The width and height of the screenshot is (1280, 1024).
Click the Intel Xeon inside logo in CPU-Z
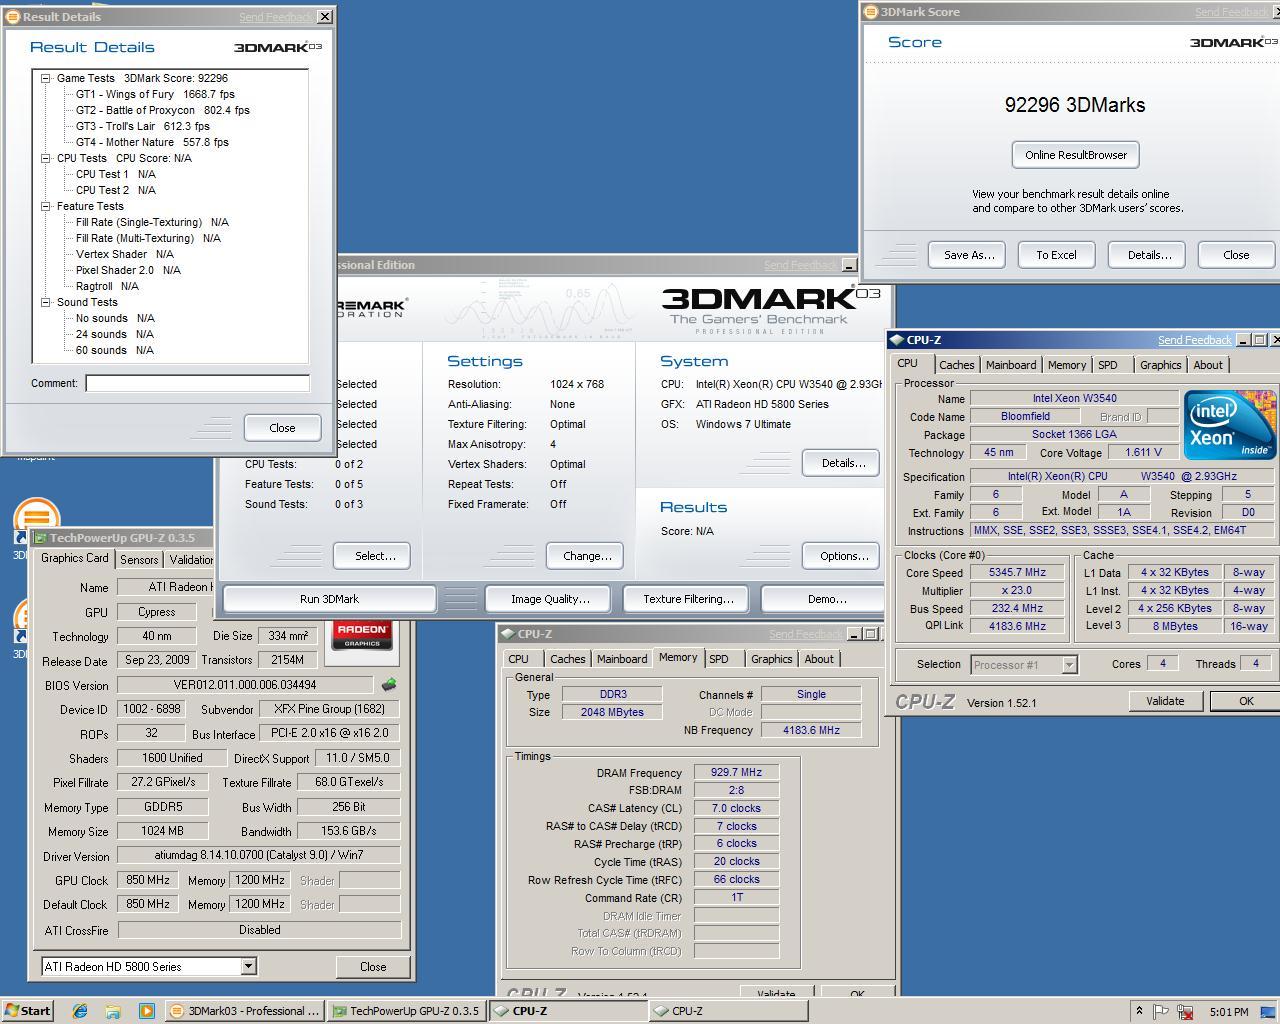[x=1230, y=424]
